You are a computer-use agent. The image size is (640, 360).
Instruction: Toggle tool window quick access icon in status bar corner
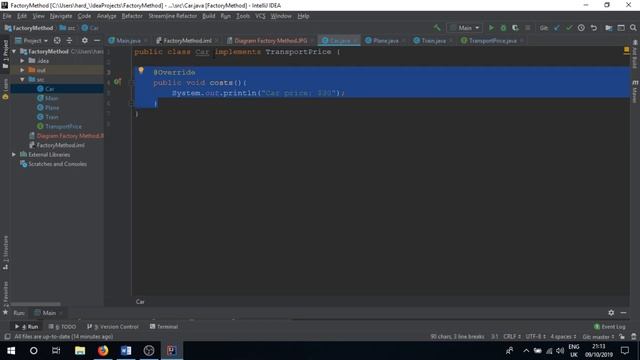[x=7, y=337]
